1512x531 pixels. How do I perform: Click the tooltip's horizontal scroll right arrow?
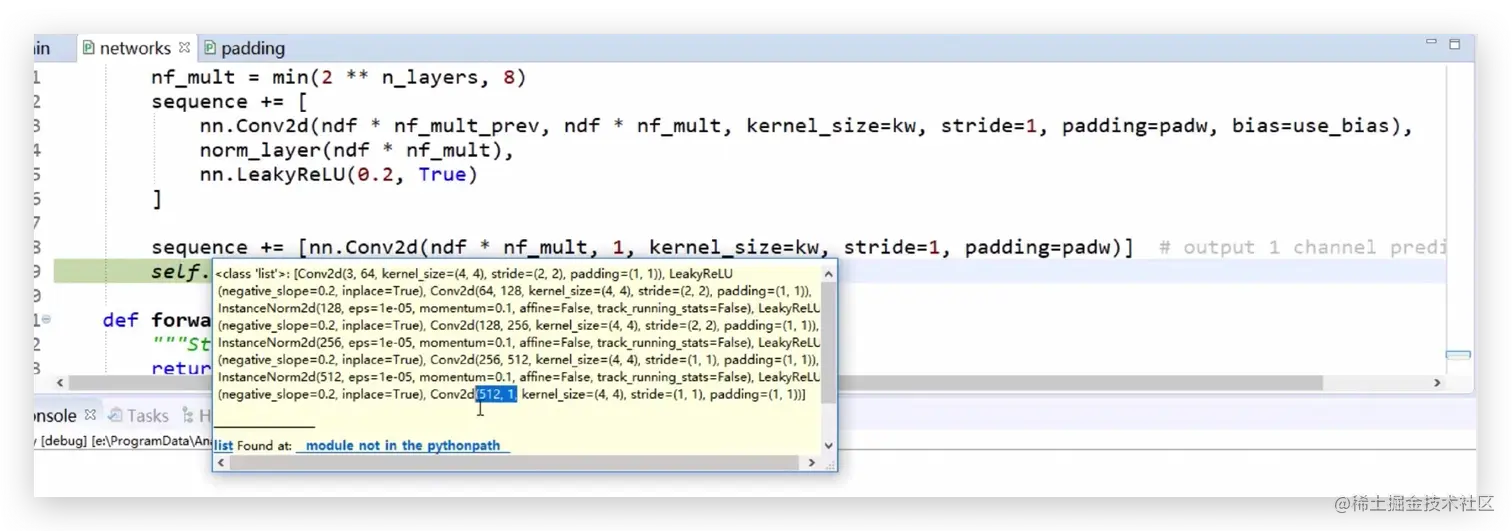coord(811,463)
